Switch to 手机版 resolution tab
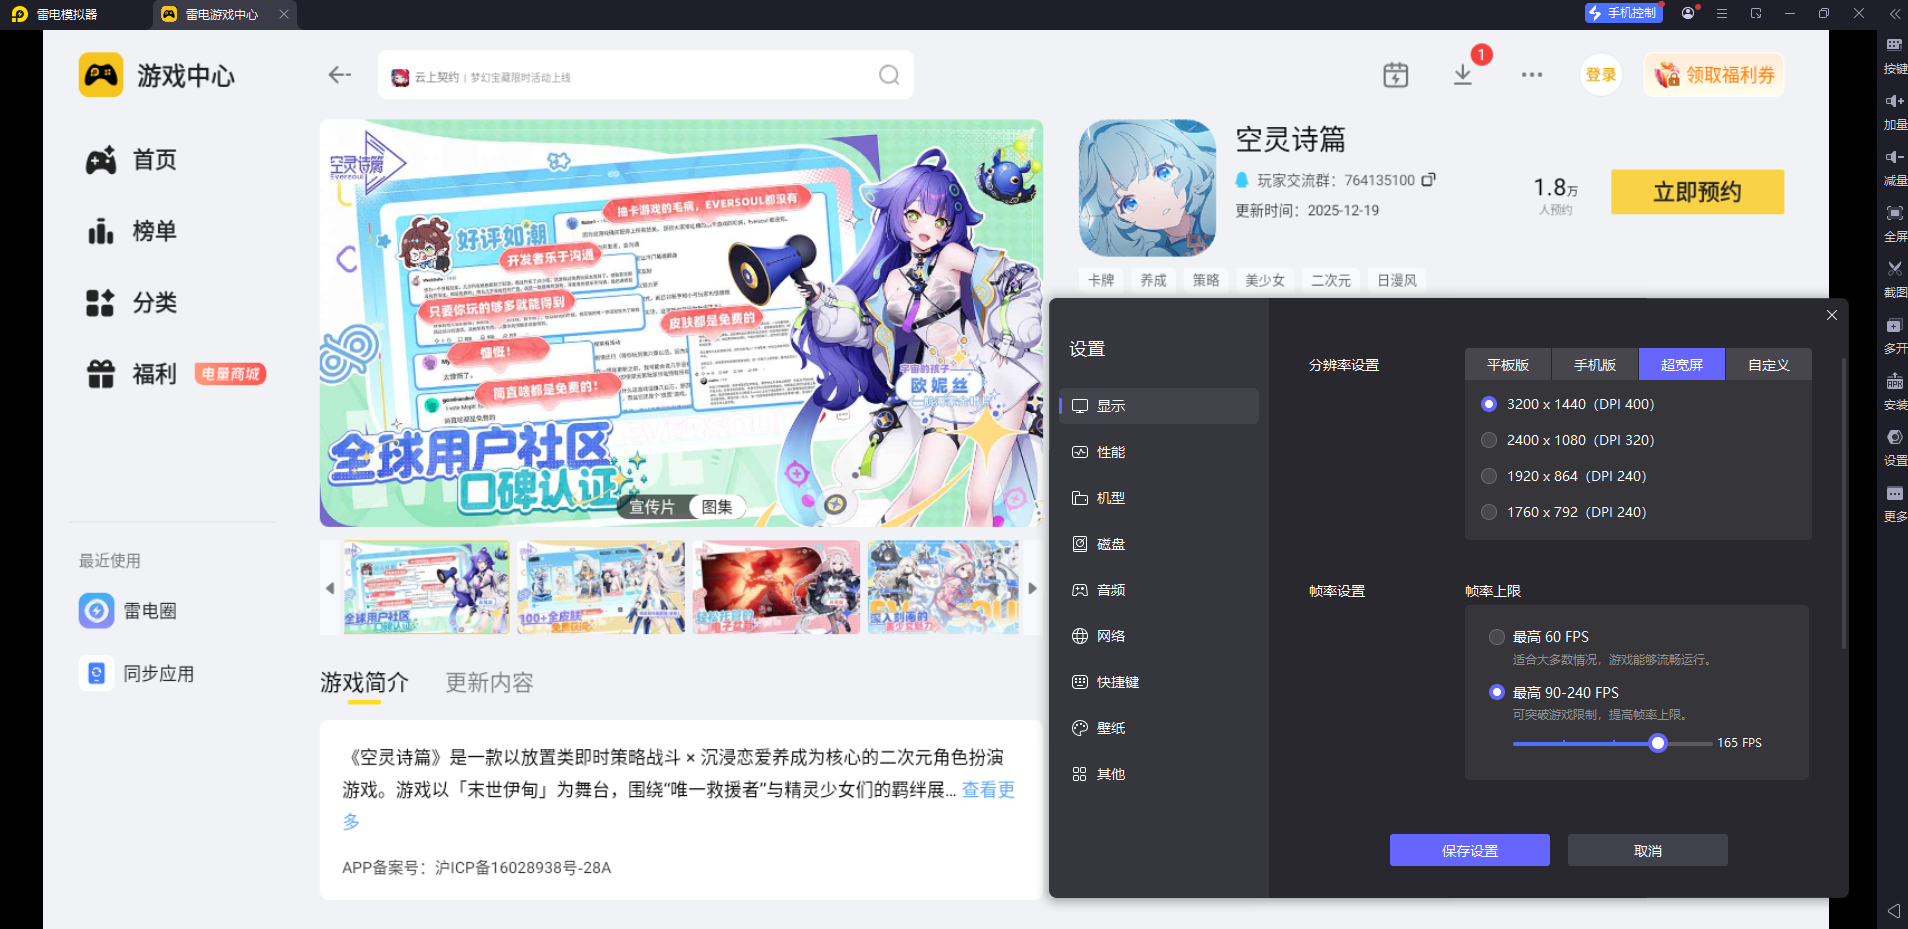 [x=1595, y=365]
